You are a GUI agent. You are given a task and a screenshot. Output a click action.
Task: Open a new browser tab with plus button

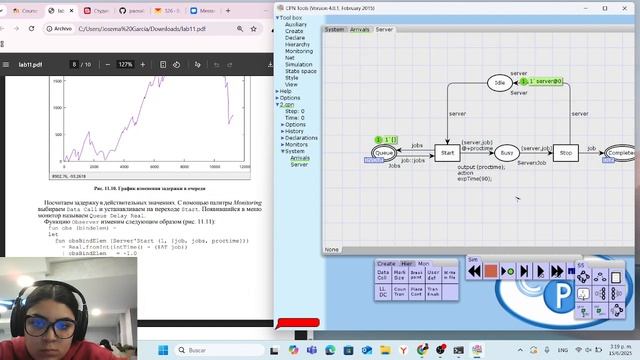tap(228, 11)
